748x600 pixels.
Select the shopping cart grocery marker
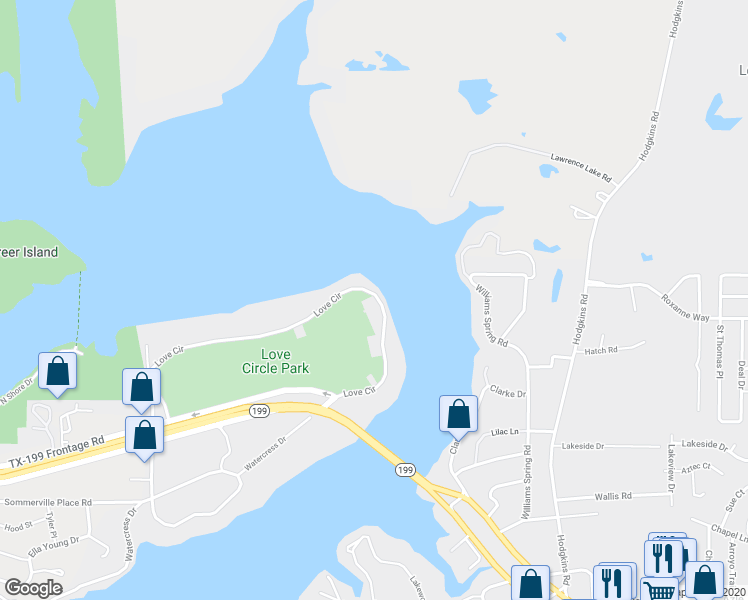point(660,589)
